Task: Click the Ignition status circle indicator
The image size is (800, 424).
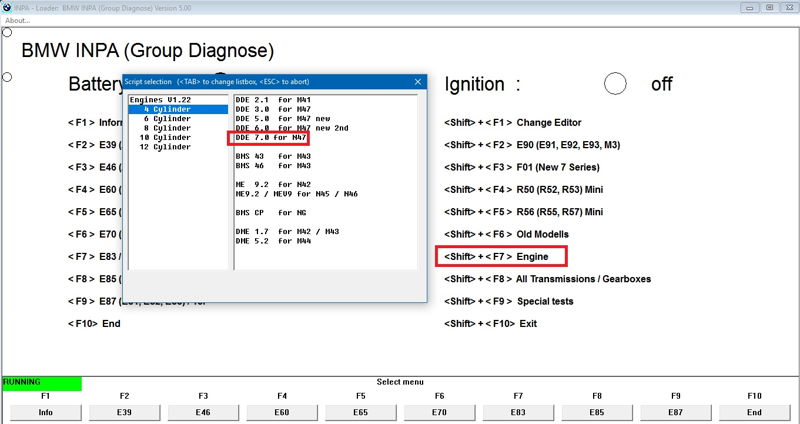Action: [x=616, y=84]
